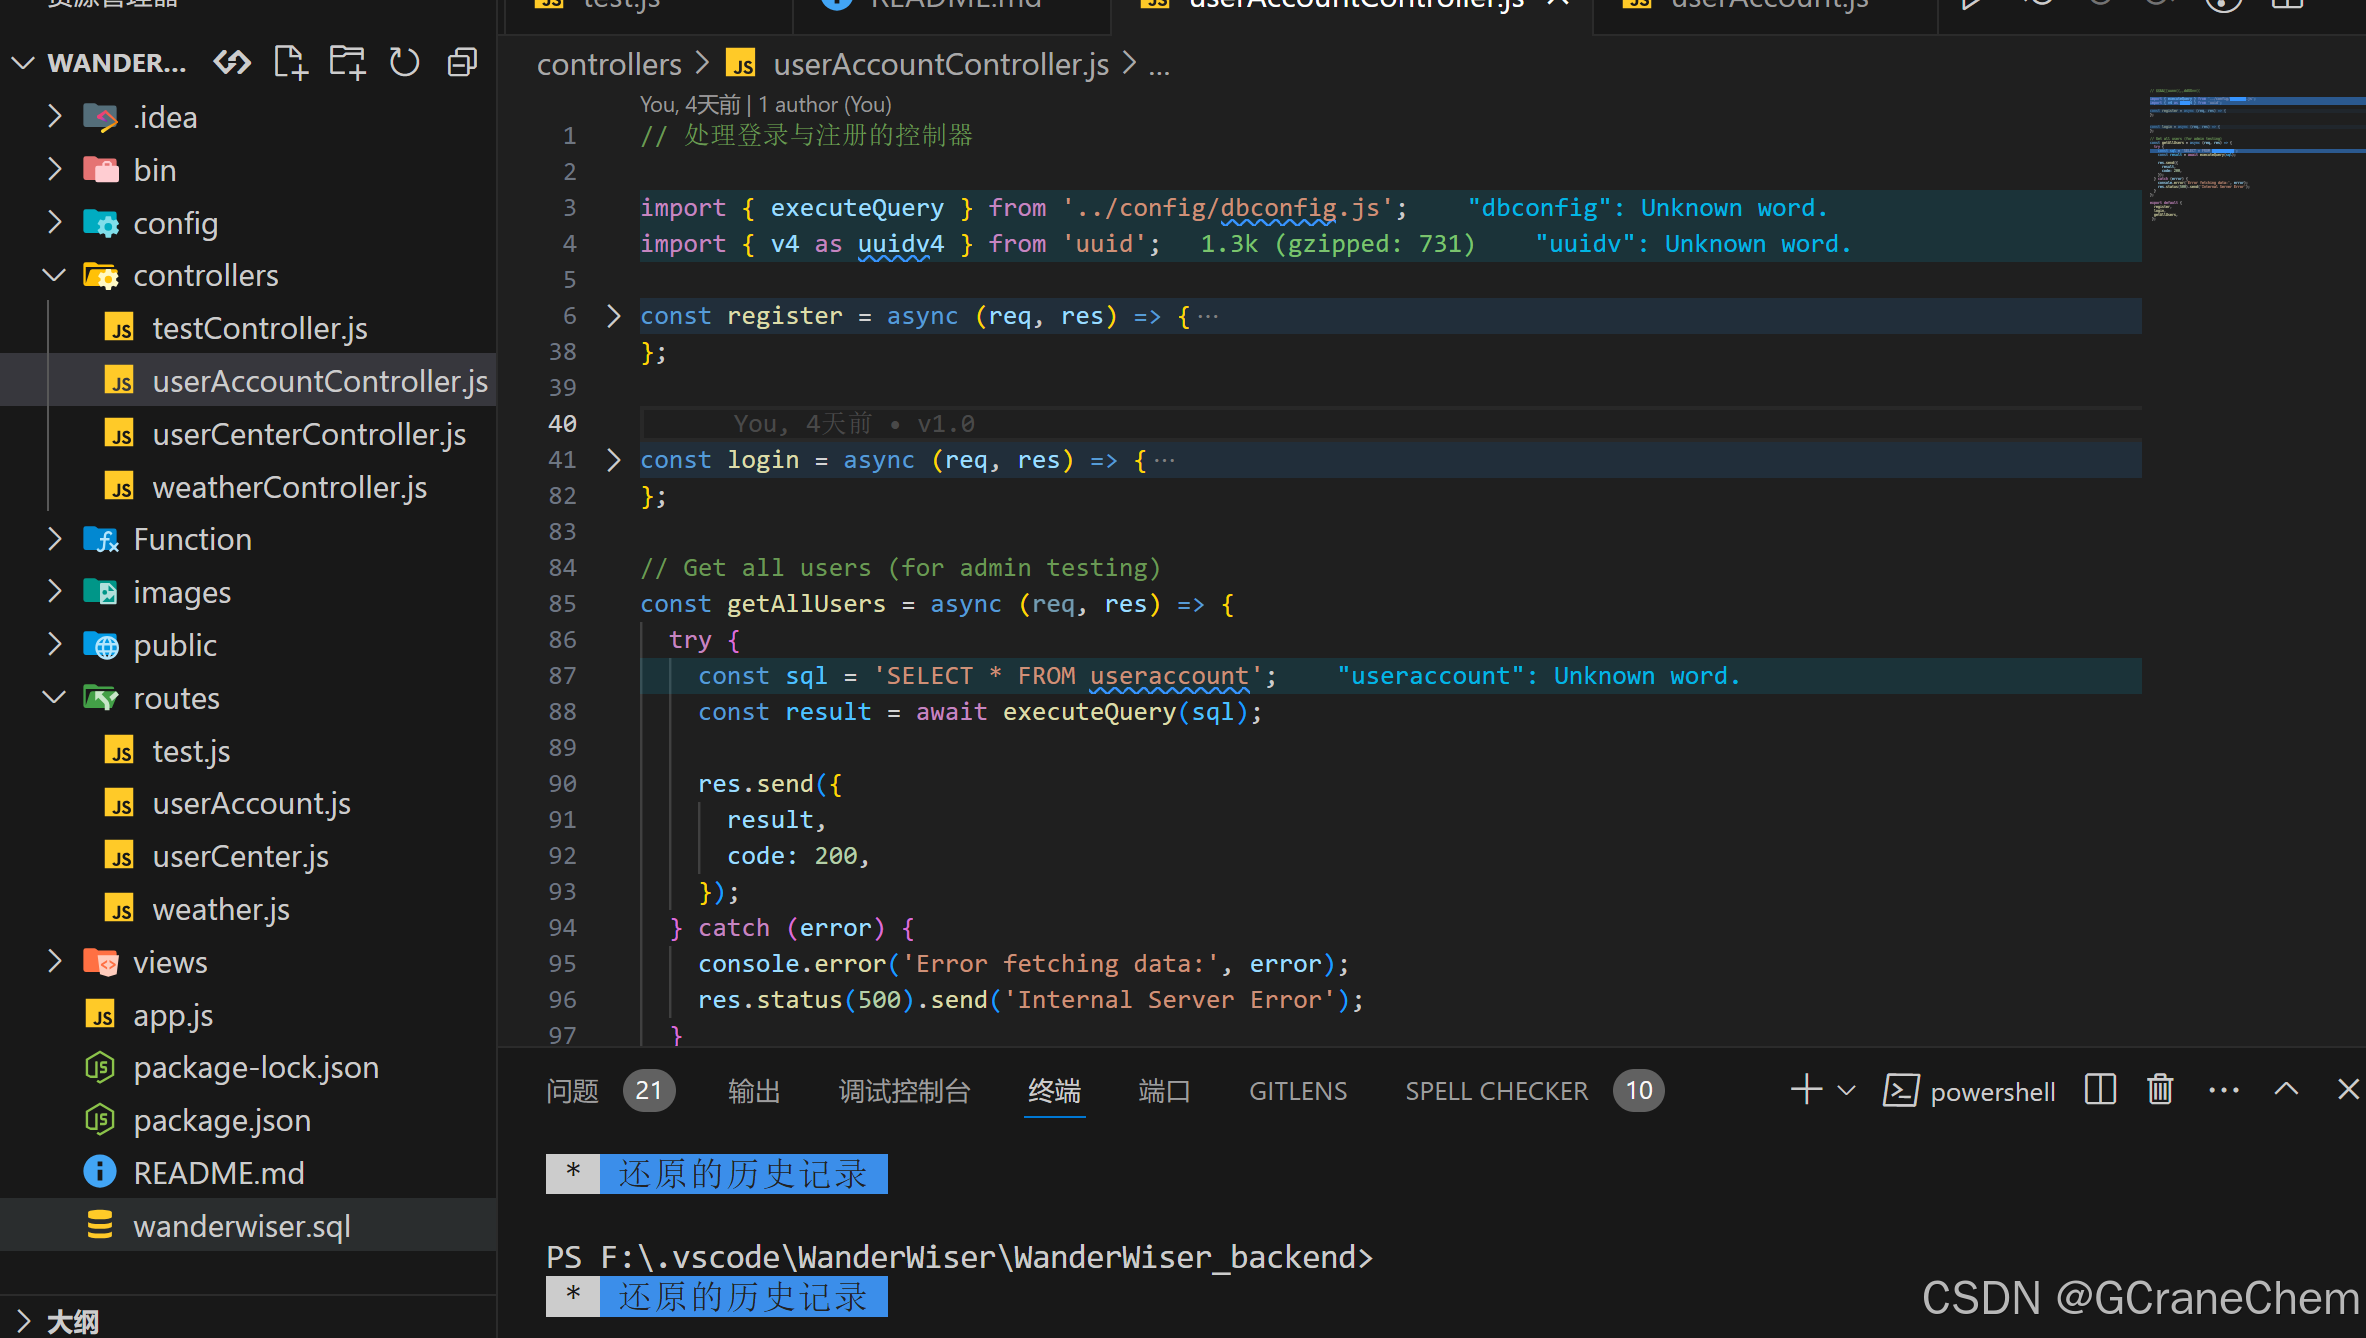
Task: Collapse all folders in explorer
Action: click(x=462, y=63)
